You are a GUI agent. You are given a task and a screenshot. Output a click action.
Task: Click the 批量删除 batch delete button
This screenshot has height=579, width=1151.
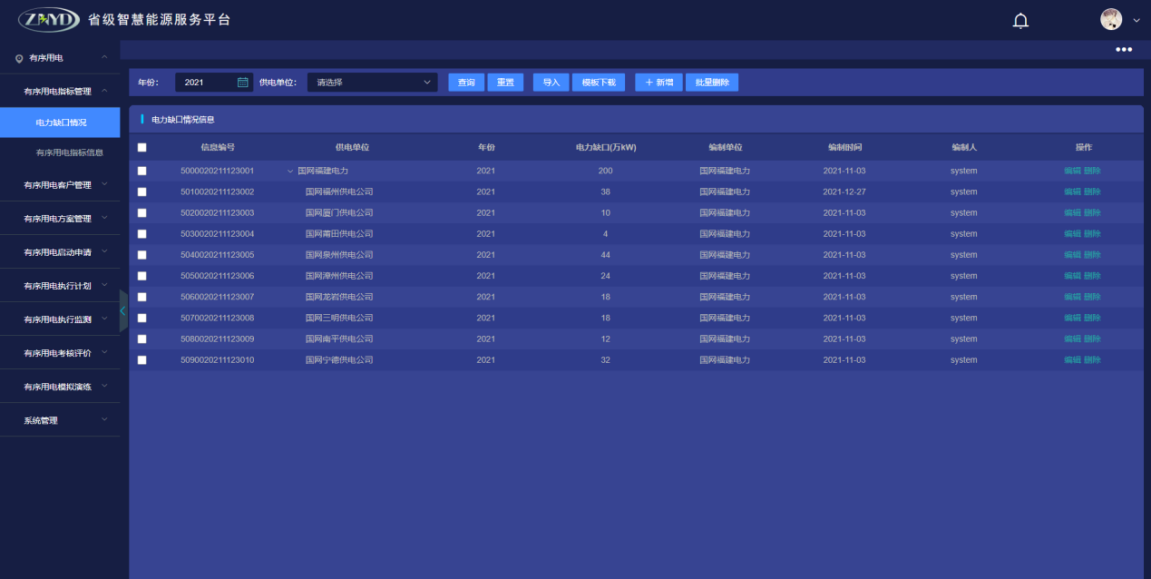[712, 82]
